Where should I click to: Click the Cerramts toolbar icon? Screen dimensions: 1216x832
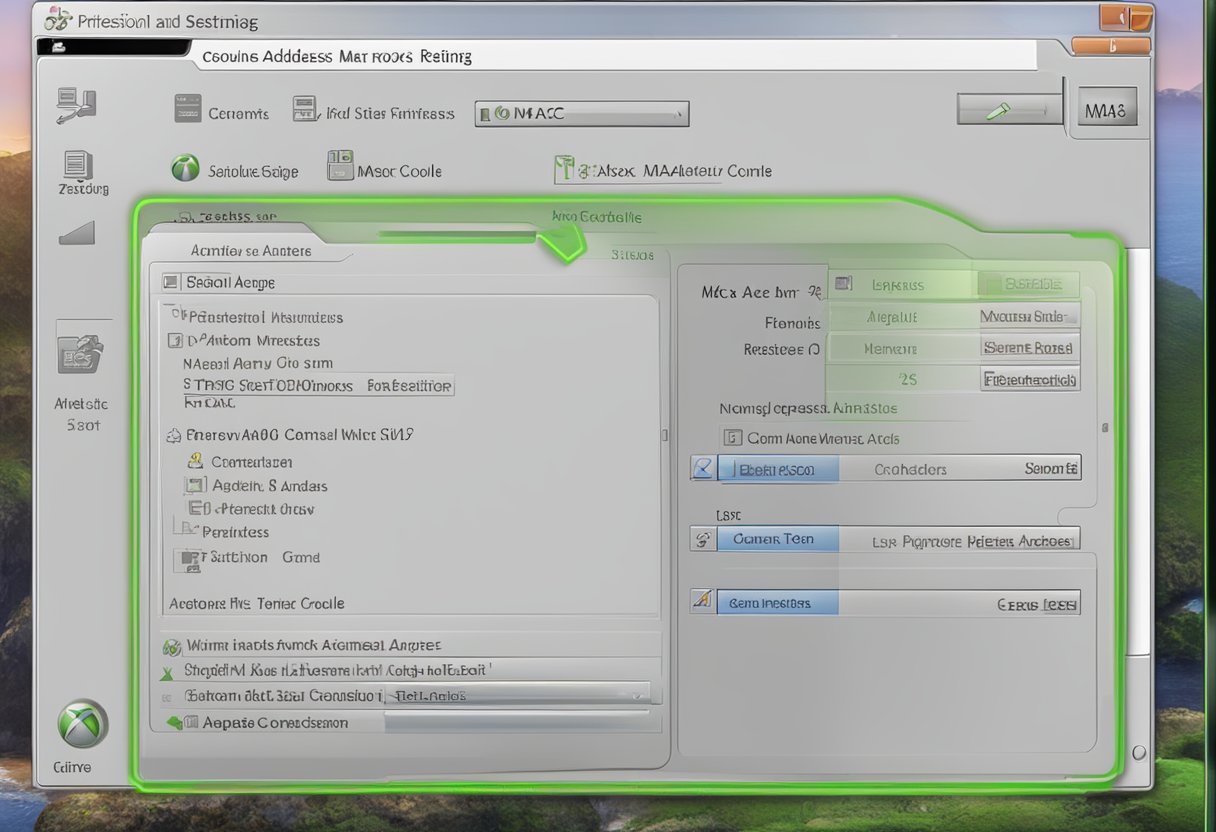188,109
